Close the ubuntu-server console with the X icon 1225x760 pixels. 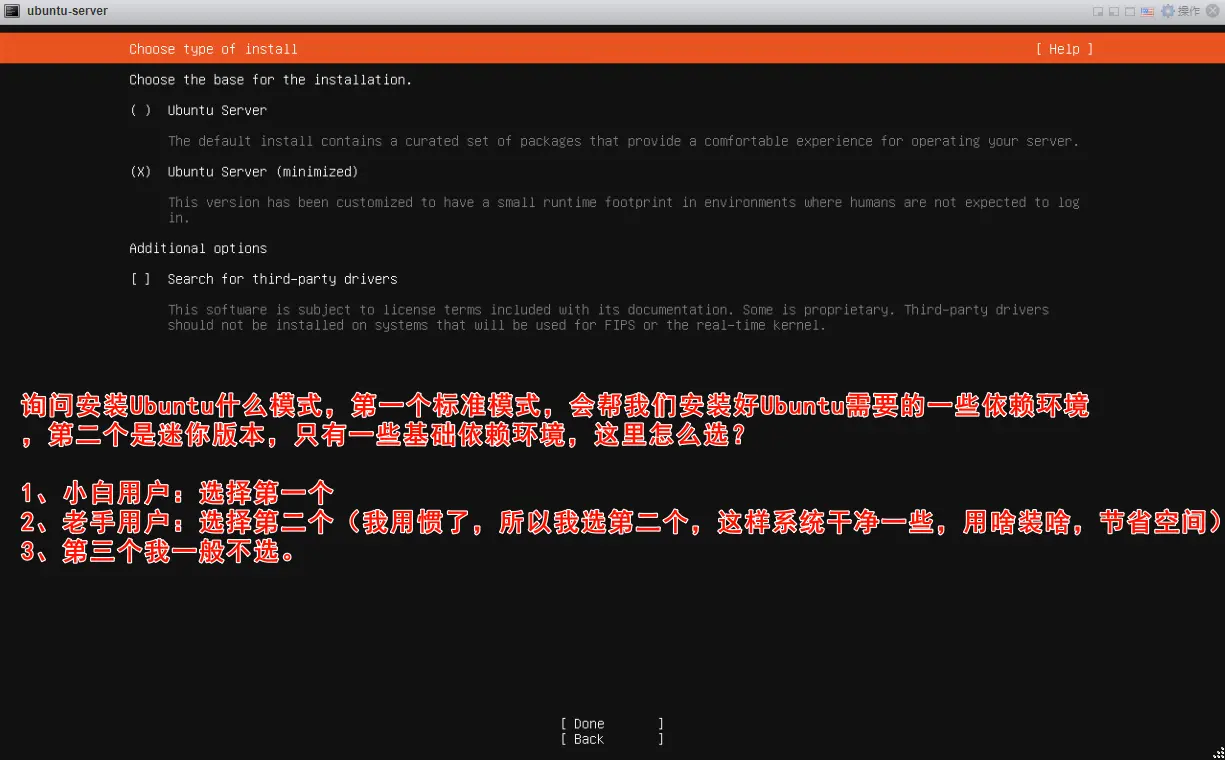pyautogui.click(x=1213, y=11)
